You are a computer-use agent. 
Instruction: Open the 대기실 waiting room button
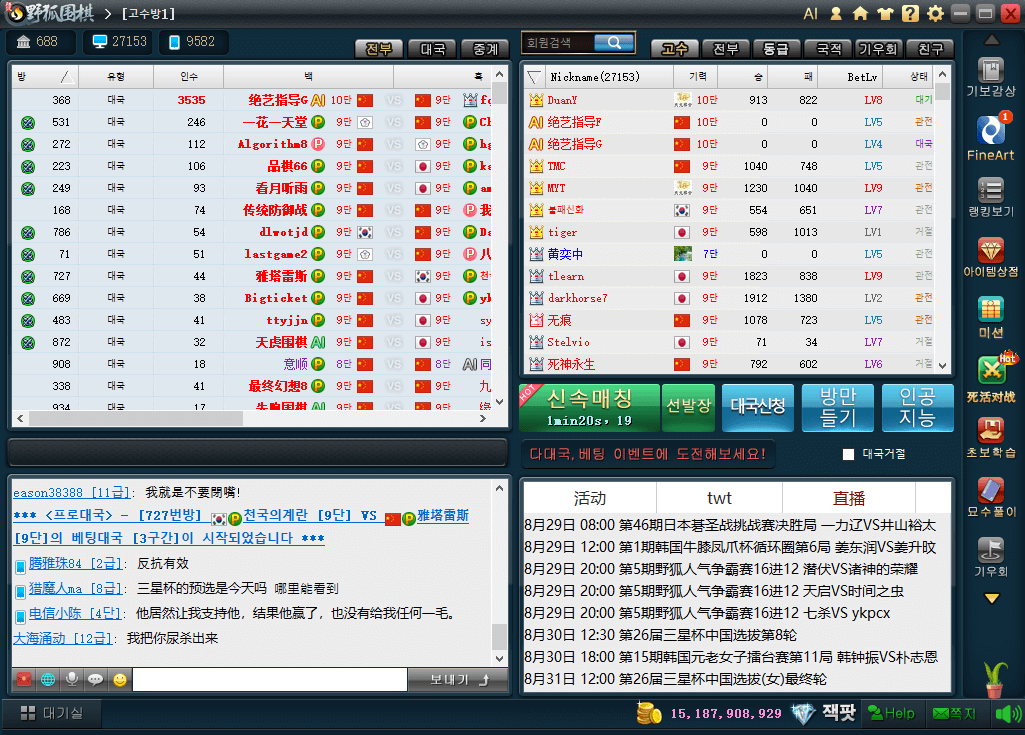[52, 713]
